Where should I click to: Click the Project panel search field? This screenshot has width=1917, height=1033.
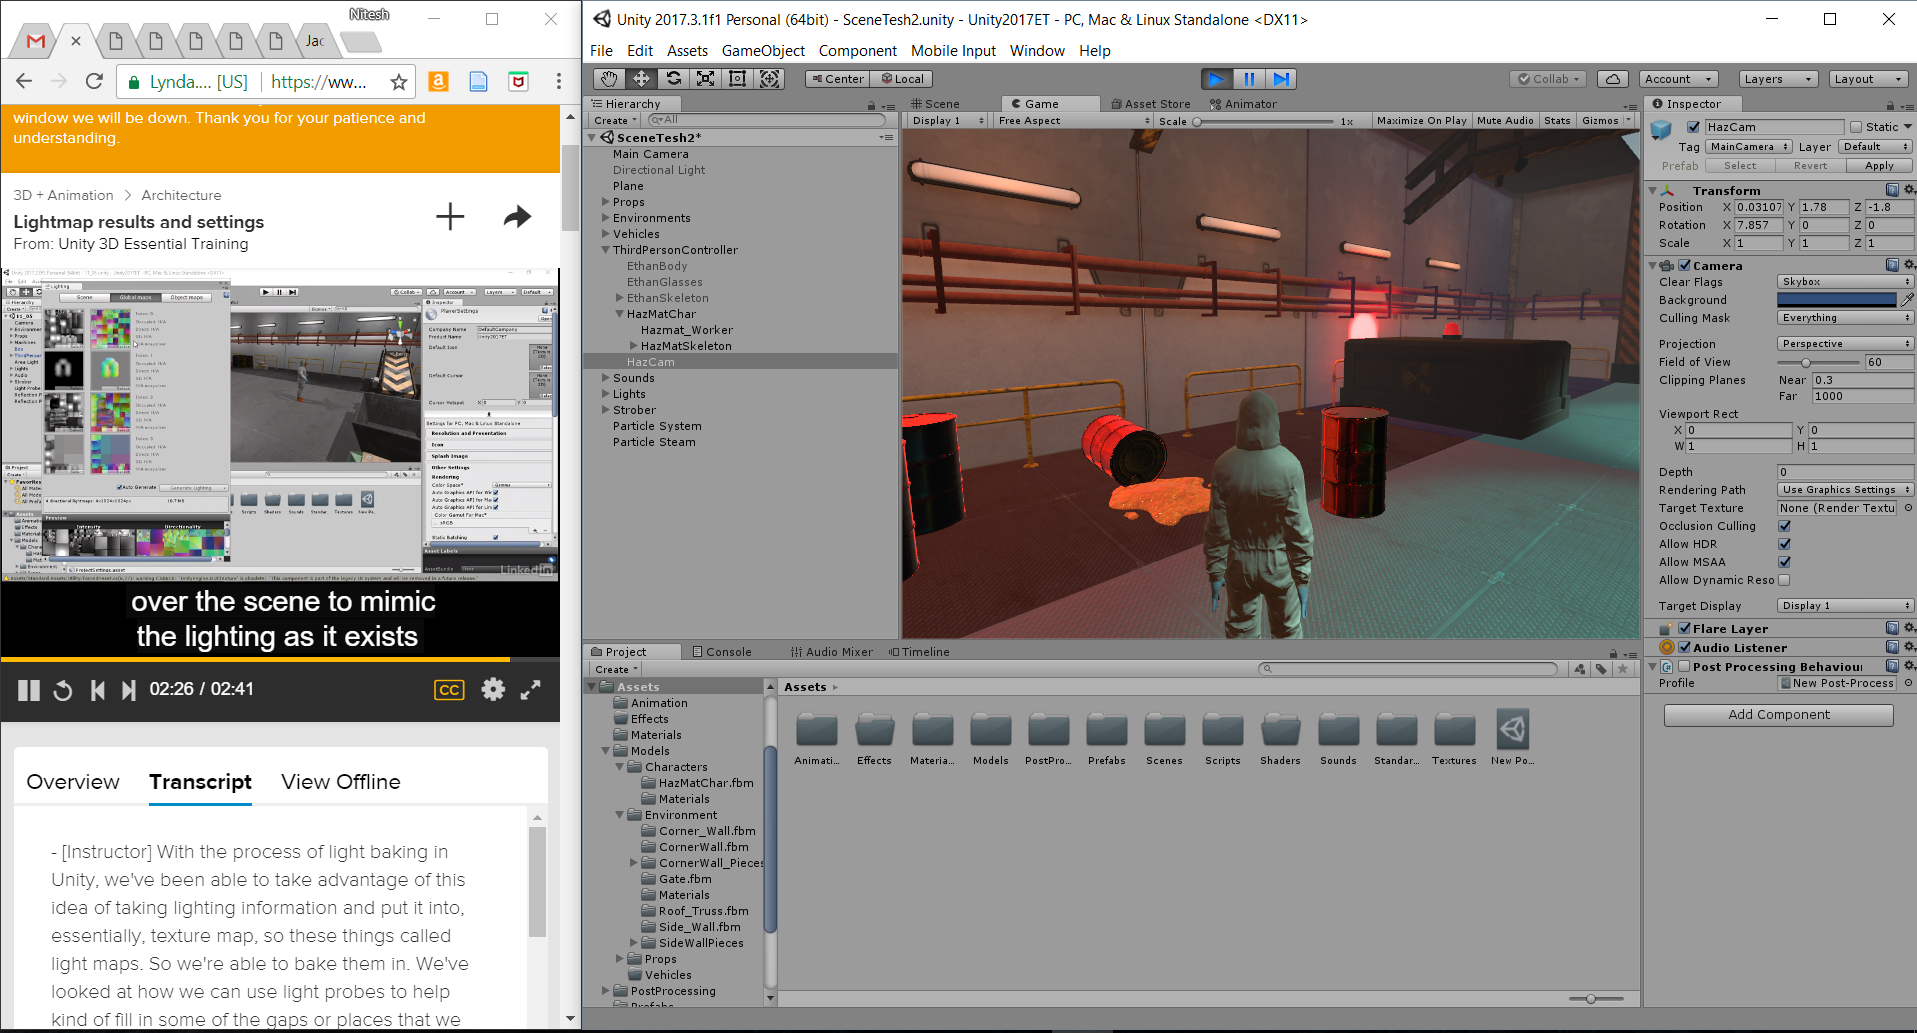click(1408, 669)
